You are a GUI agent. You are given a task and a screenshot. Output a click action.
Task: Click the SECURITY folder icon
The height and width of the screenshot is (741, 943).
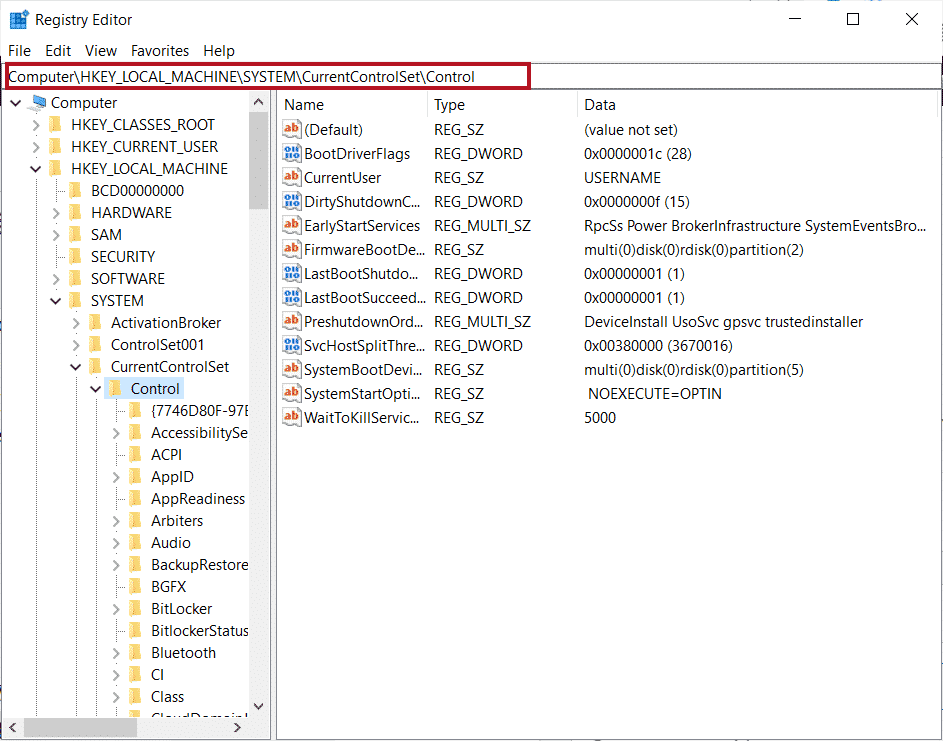pyautogui.click(x=76, y=257)
